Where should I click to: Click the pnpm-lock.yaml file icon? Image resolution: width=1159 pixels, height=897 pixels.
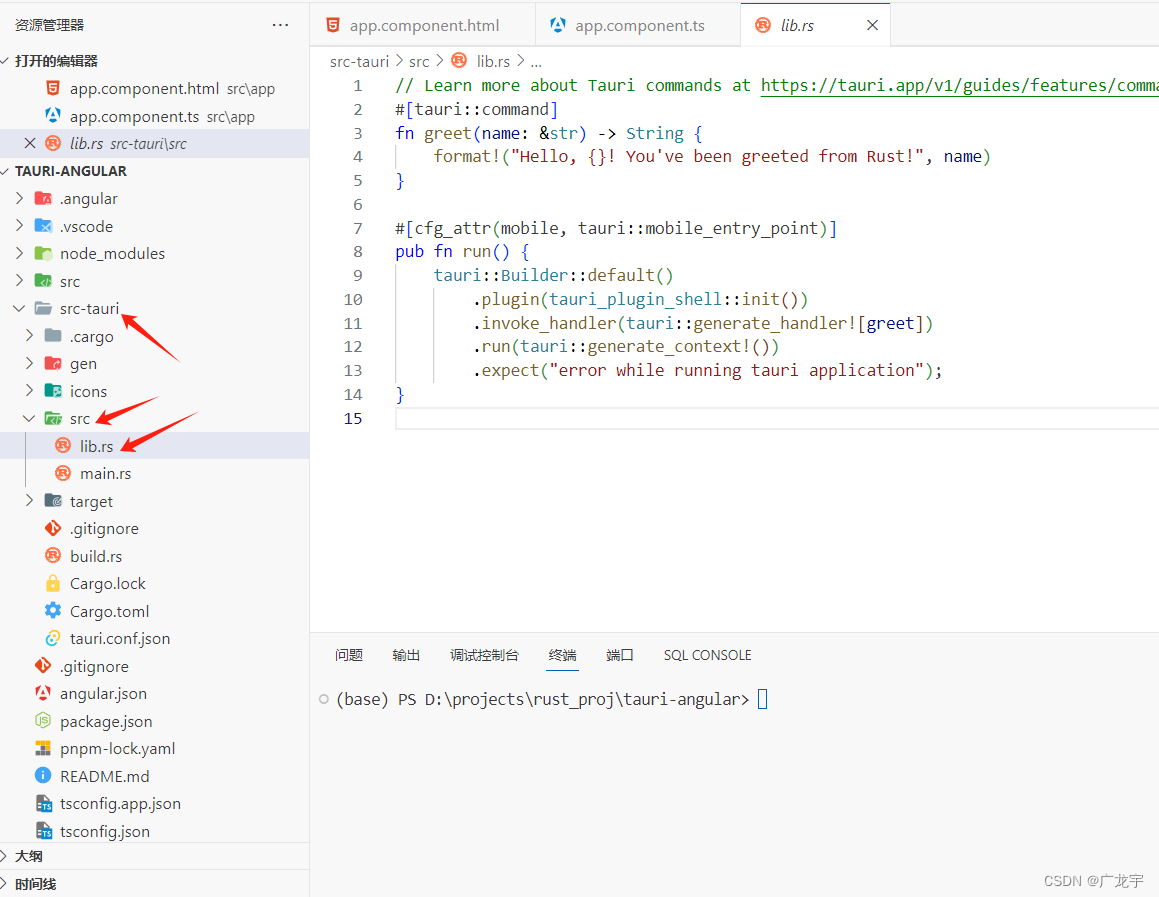click(43, 748)
